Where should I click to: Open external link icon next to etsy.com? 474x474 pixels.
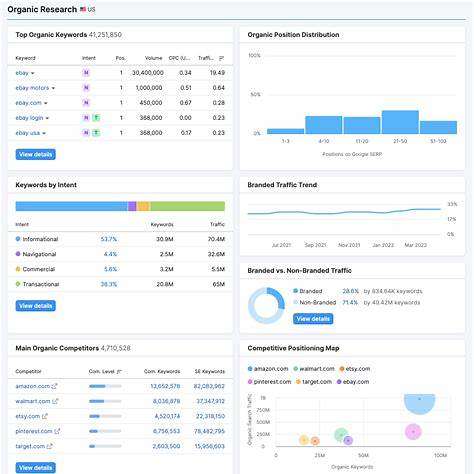pos(45,416)
